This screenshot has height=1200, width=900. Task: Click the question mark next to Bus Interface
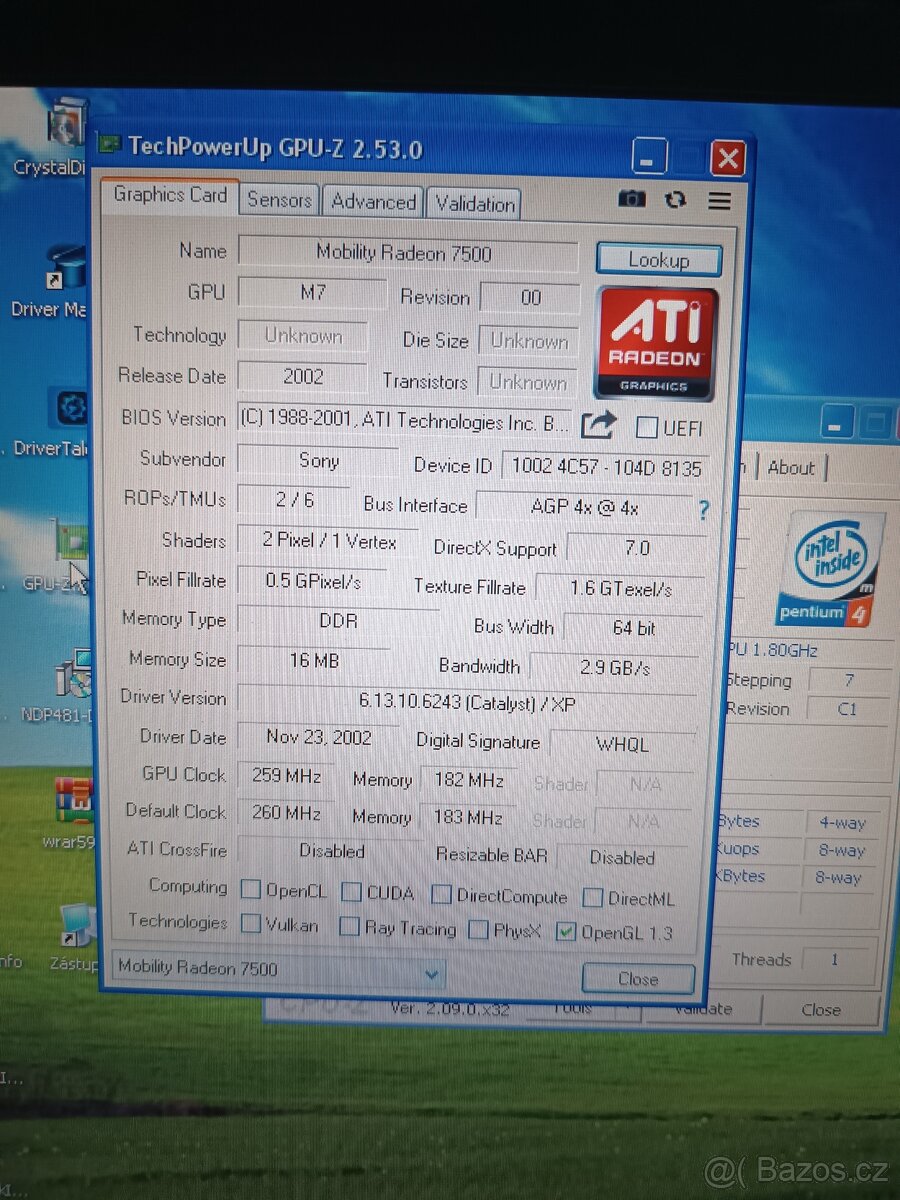pyautogui.click(x=703, y=511)
